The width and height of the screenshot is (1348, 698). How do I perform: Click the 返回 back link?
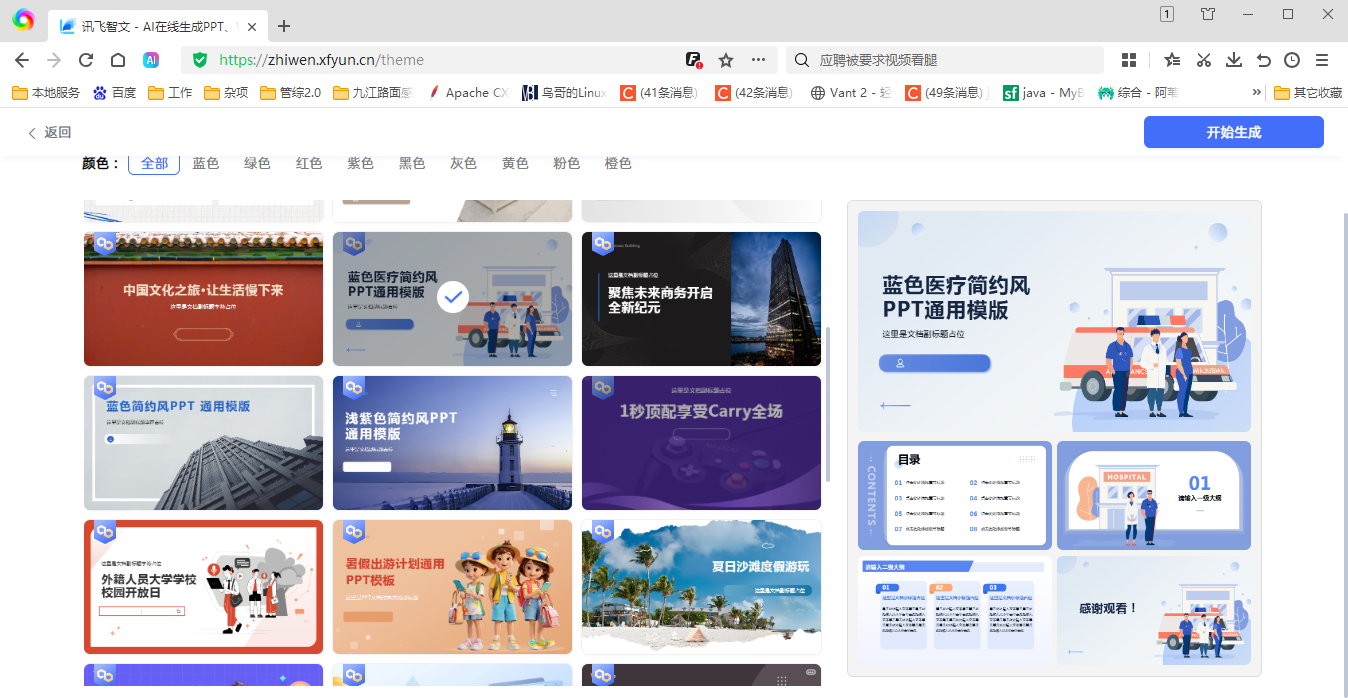49,132
